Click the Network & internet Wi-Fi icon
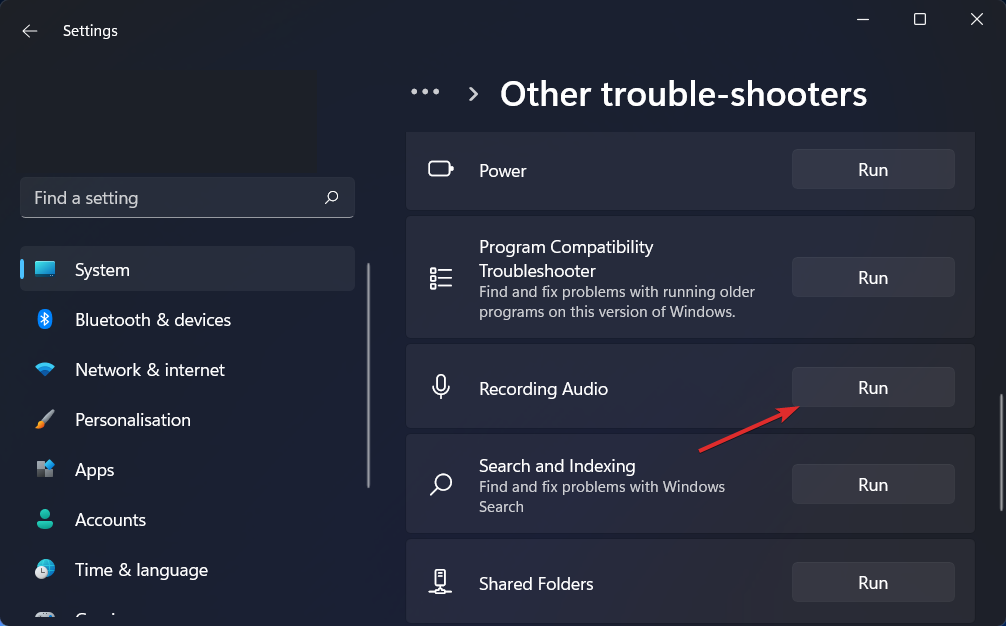Viewport: 1006px width, 626px height. pos(45,370)
